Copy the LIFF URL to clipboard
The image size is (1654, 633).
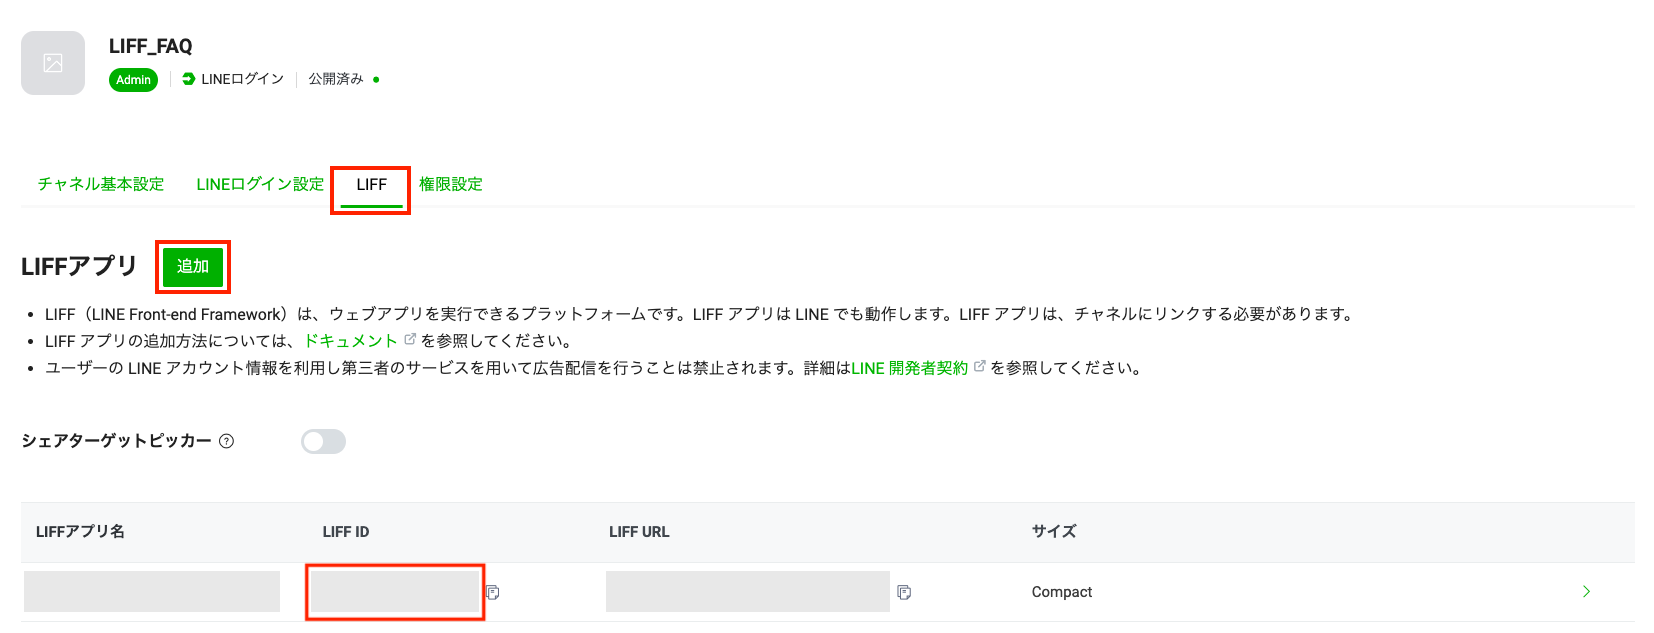coord(904,592)
